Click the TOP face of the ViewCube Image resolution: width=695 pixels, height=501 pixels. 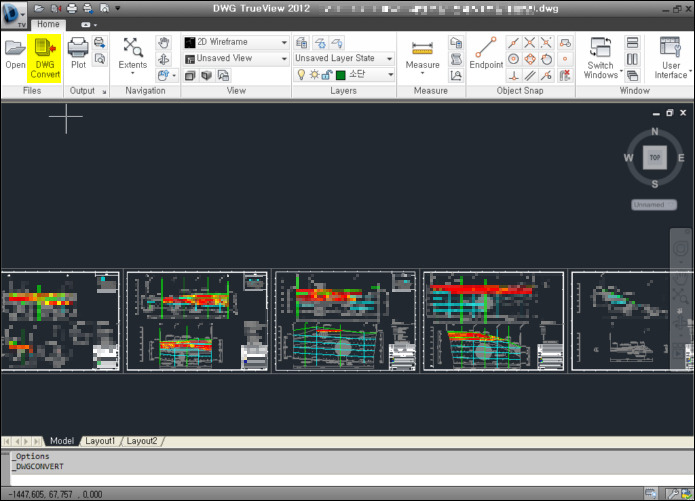[x=655, y=157]
